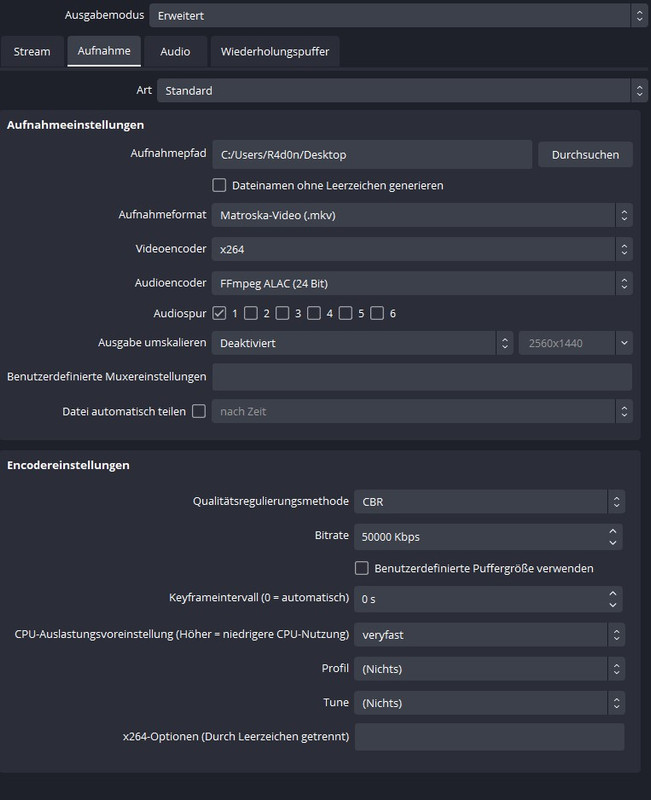Screen dimensions: 651x800
Task: Click the Bitrate decrease arrow
Action: (613, 543)
